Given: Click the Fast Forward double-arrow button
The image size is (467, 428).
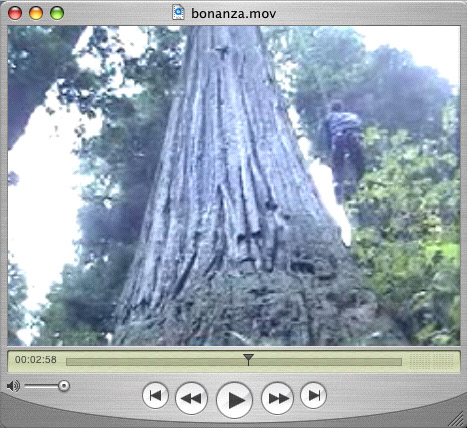Looking at the screenshot, I should pyautogui.click(x=277, y=398).
